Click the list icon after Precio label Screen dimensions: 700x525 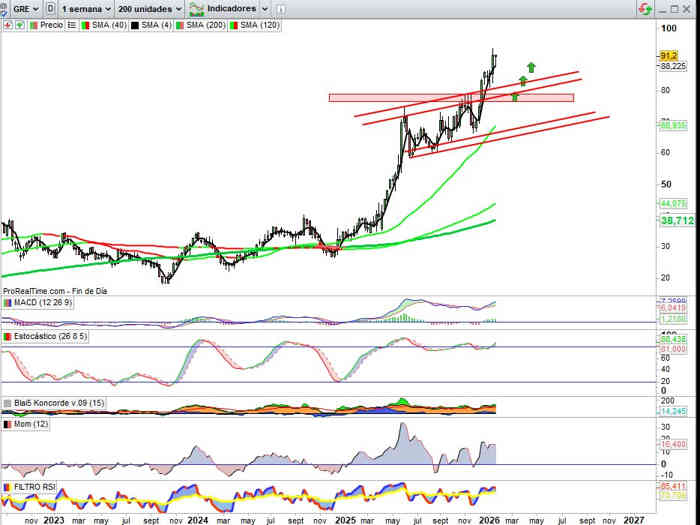[x=71, y=23]
